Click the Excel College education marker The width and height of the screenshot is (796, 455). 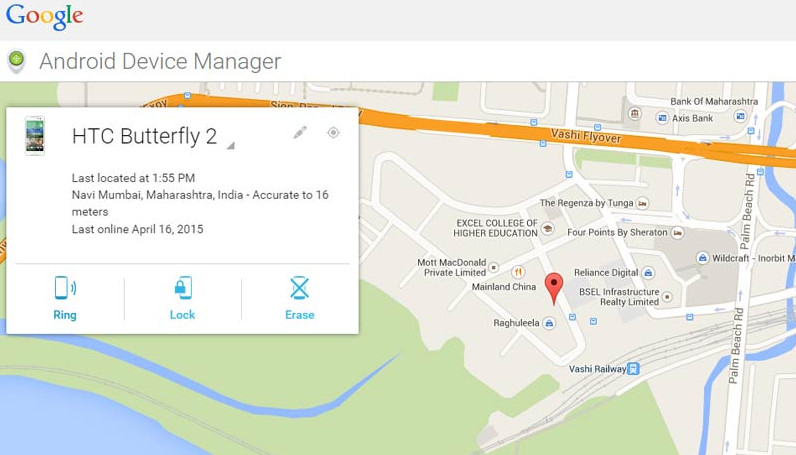tap(547, 228)
